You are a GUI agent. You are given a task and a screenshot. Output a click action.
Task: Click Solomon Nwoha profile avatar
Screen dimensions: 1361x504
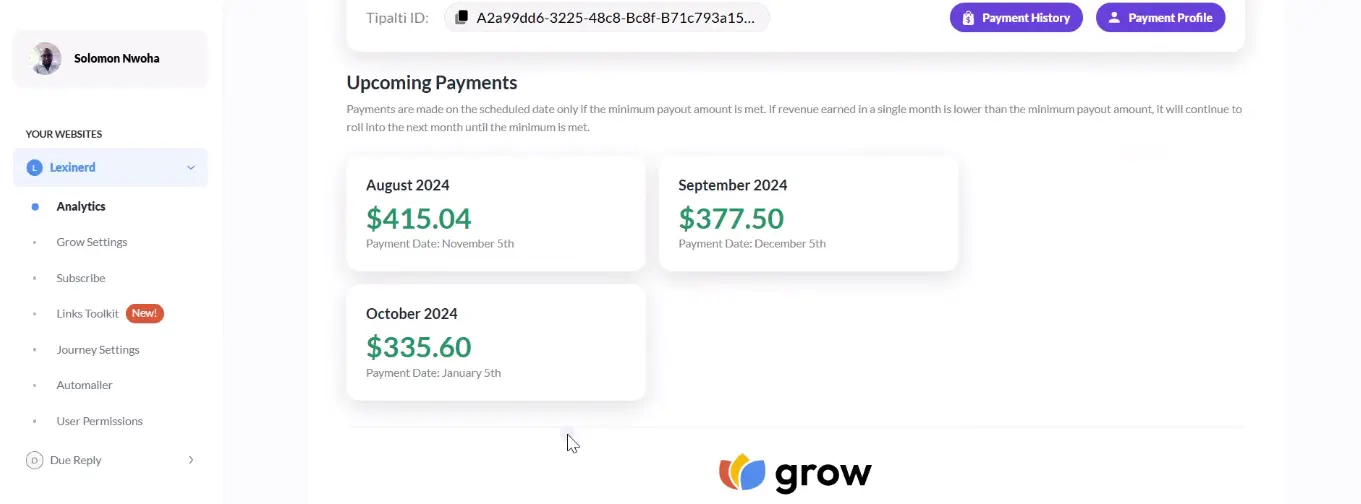[46, 59]
